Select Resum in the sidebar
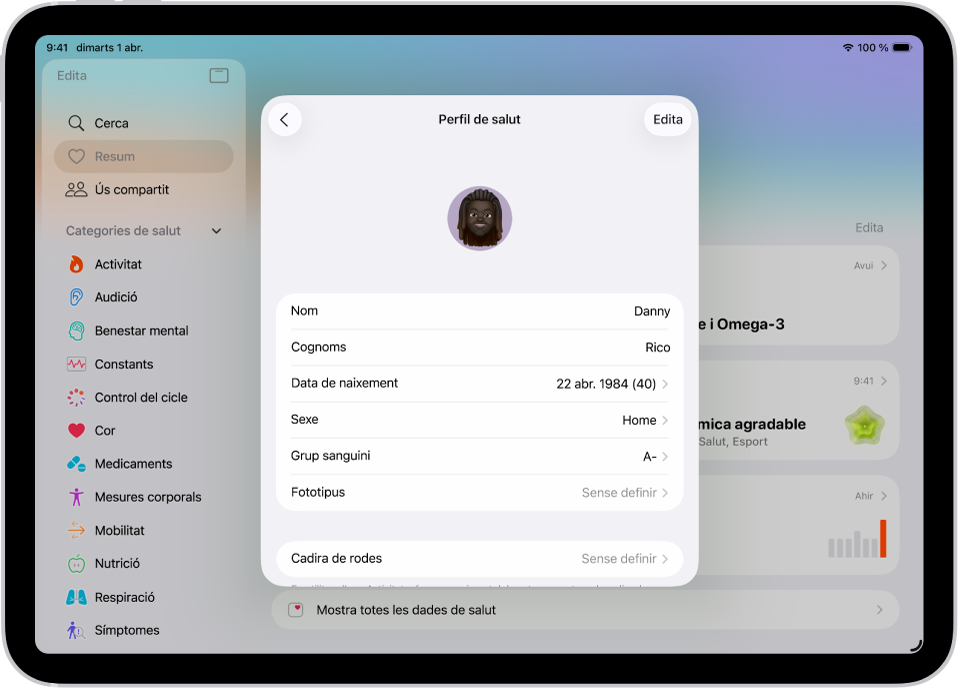This screenshot has height=689, width=960. tap(144, 156)
